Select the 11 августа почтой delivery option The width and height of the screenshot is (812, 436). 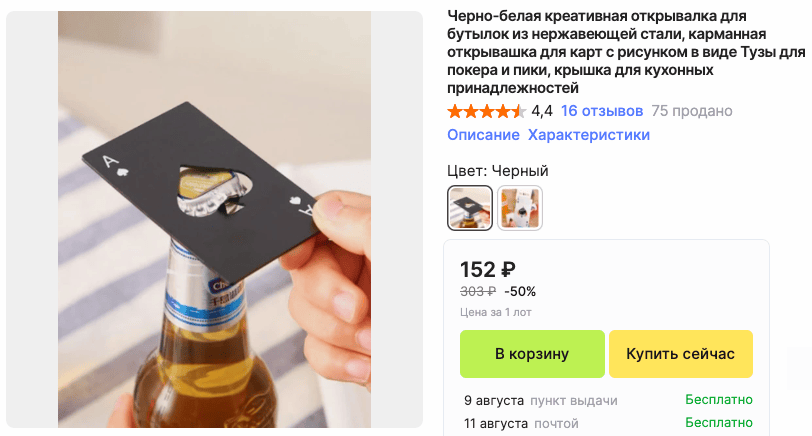tap(521, 423)
